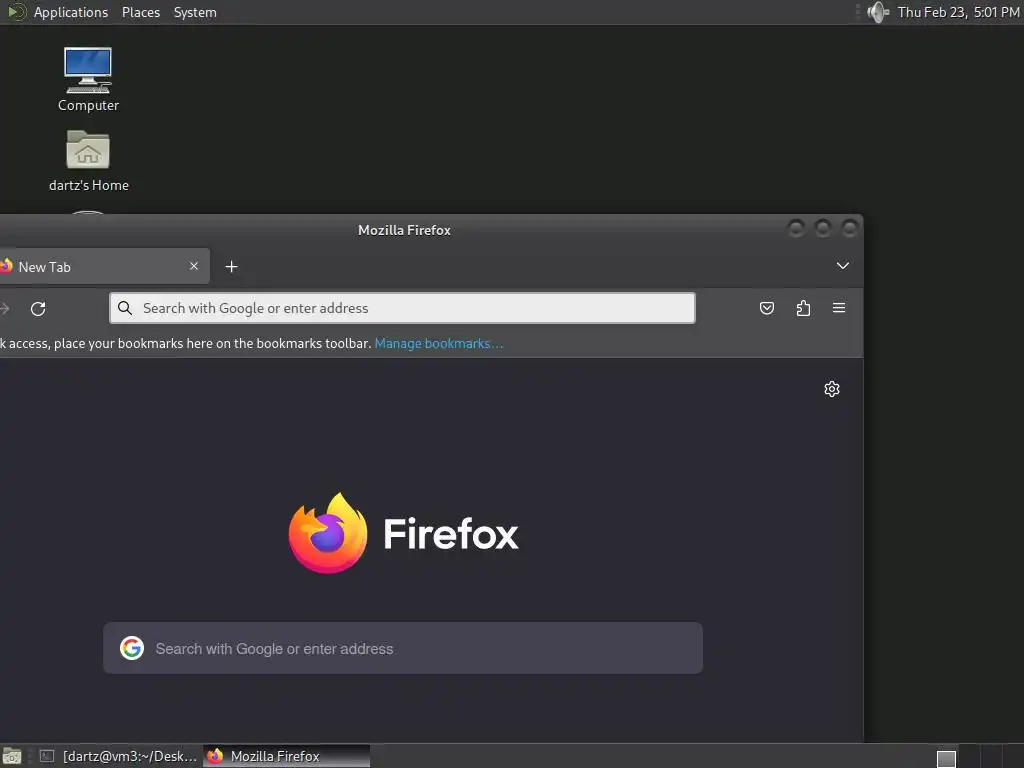
Task: Open the Extensions puzzle icon
Action: click(x=803, y=308)
